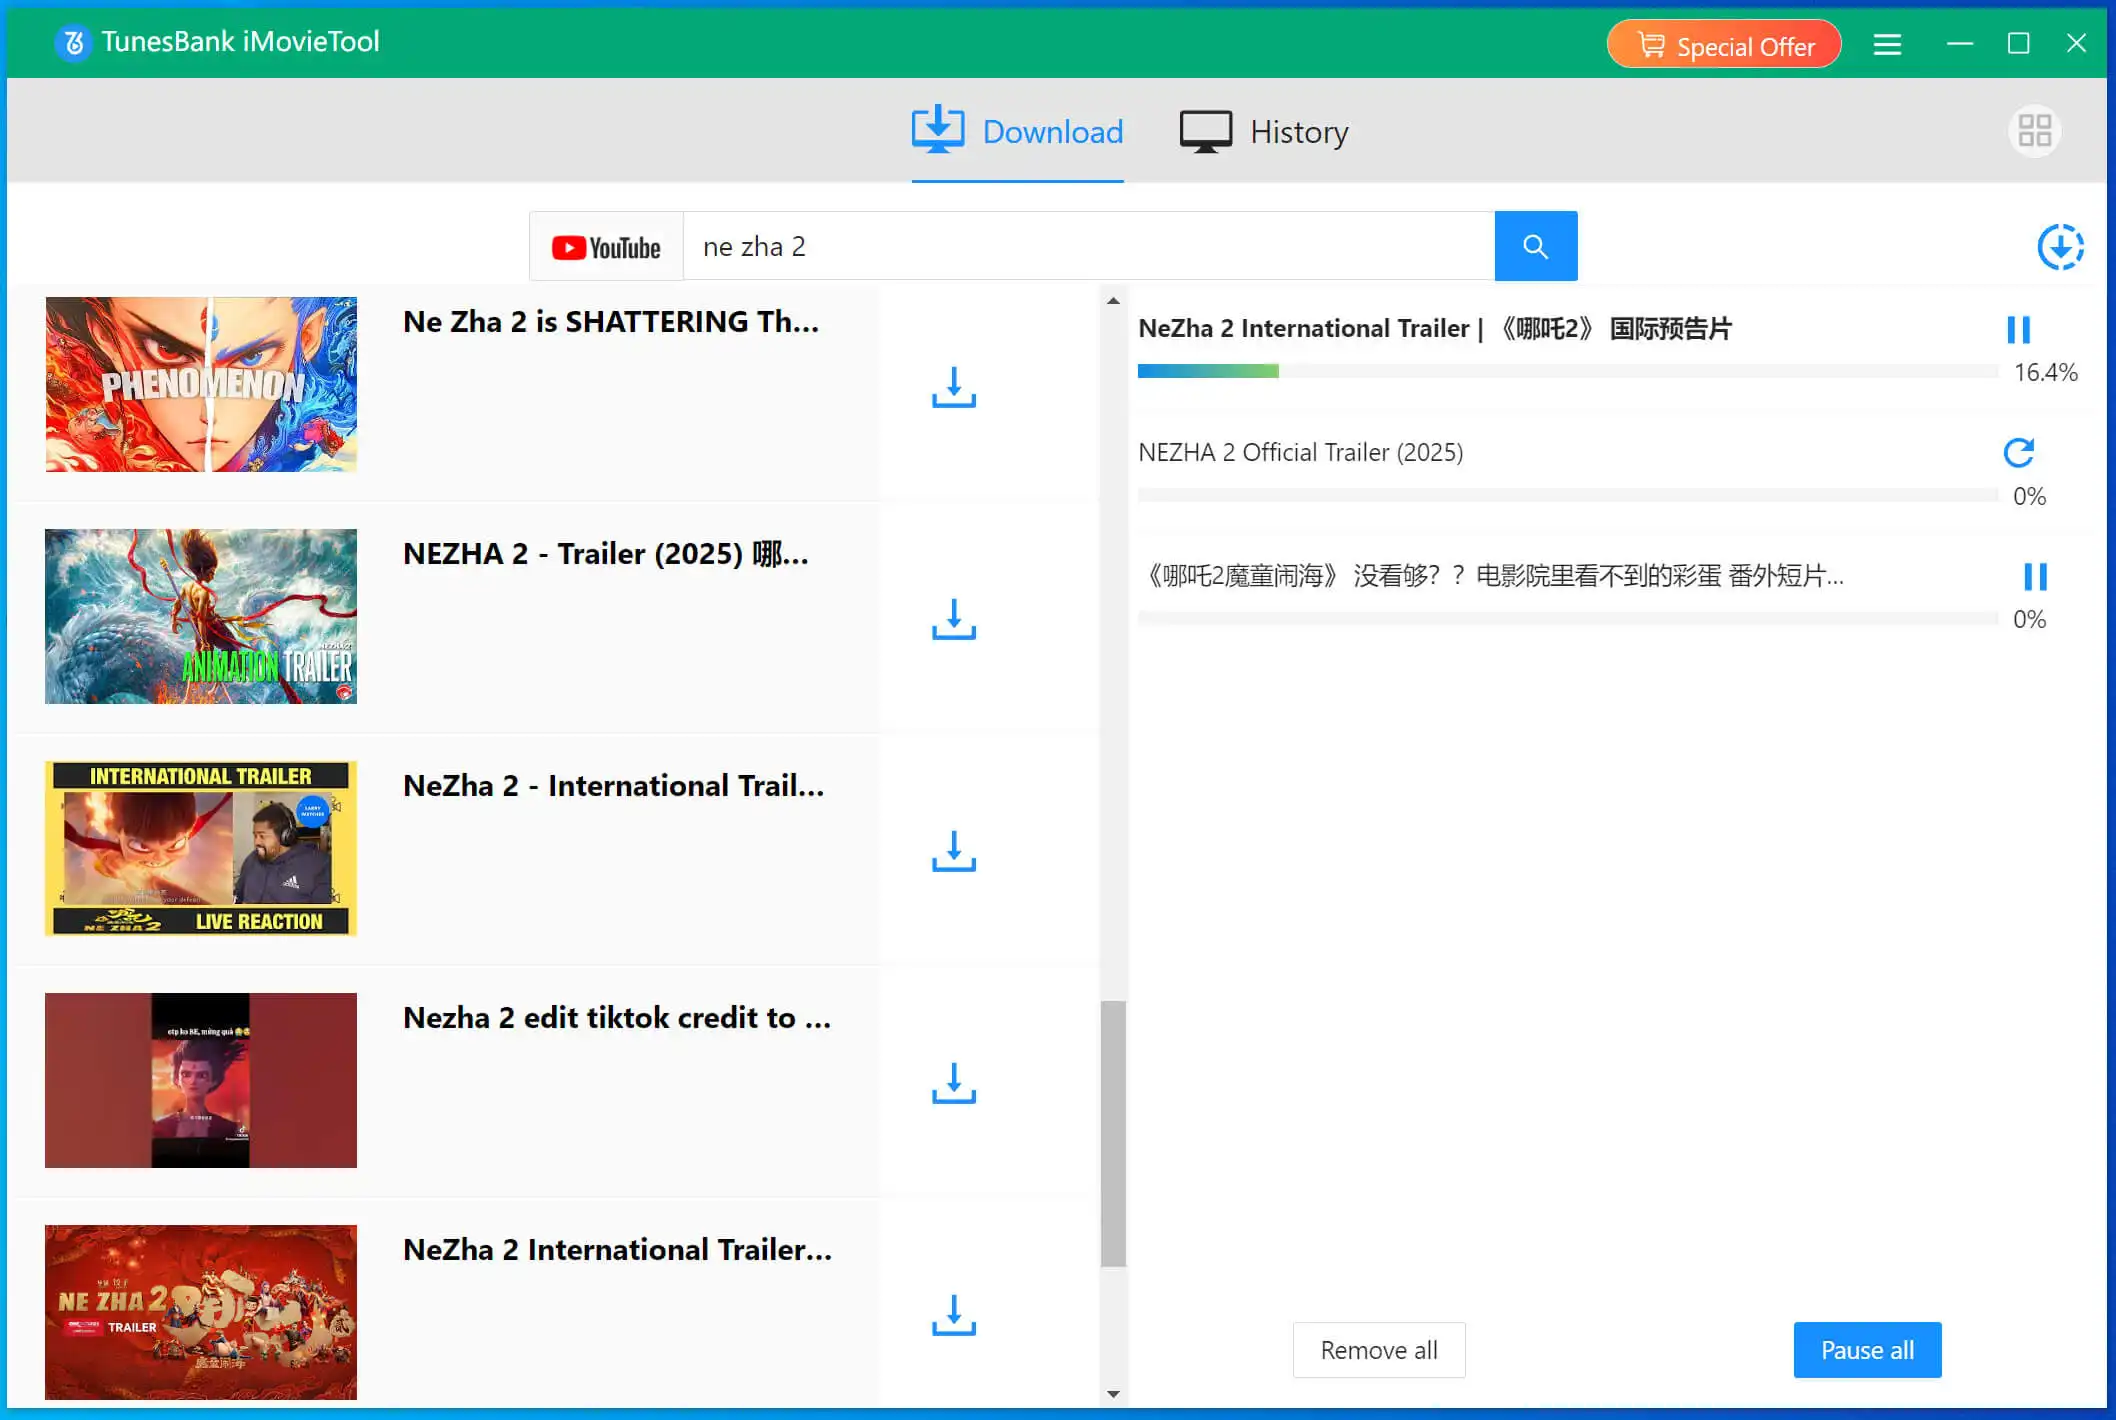Screen dimensions: 2116x1420
Task: Open the grid view icon at top right
Action: click(x=2034, y=131)
